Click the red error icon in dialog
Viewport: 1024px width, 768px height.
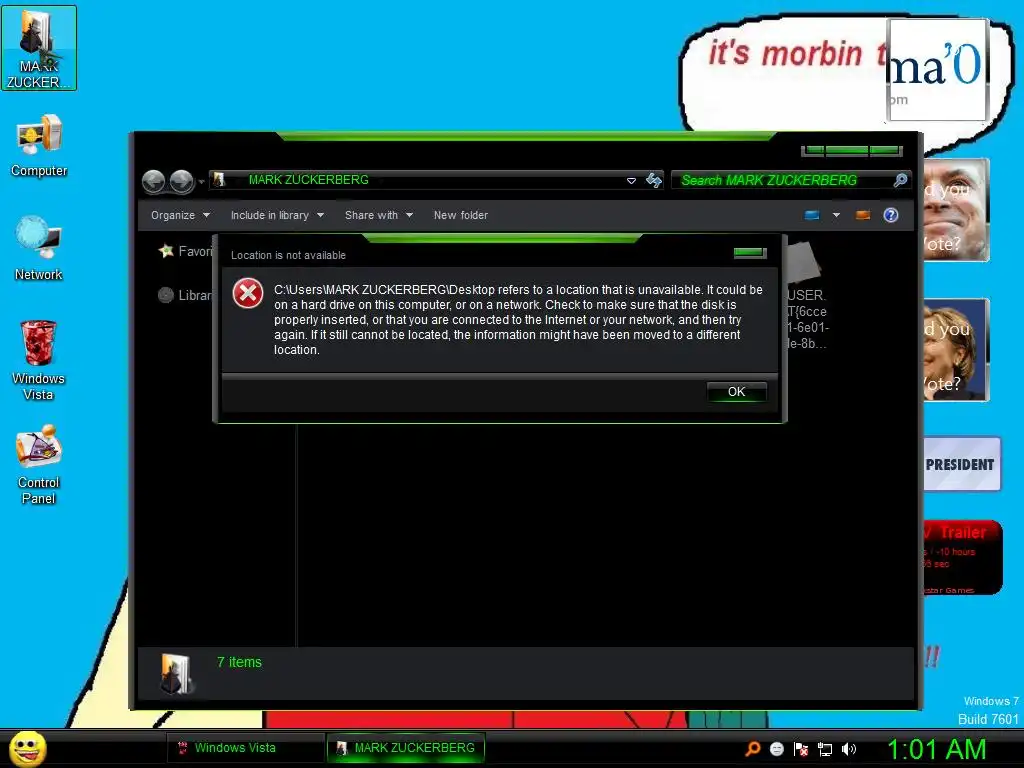[248, 293]
